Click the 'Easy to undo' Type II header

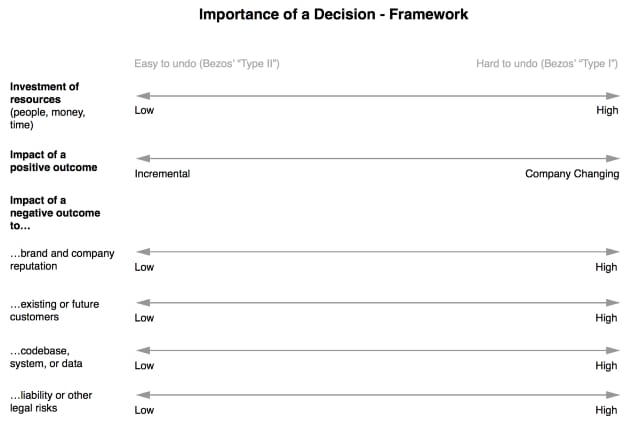pos(207,63)
